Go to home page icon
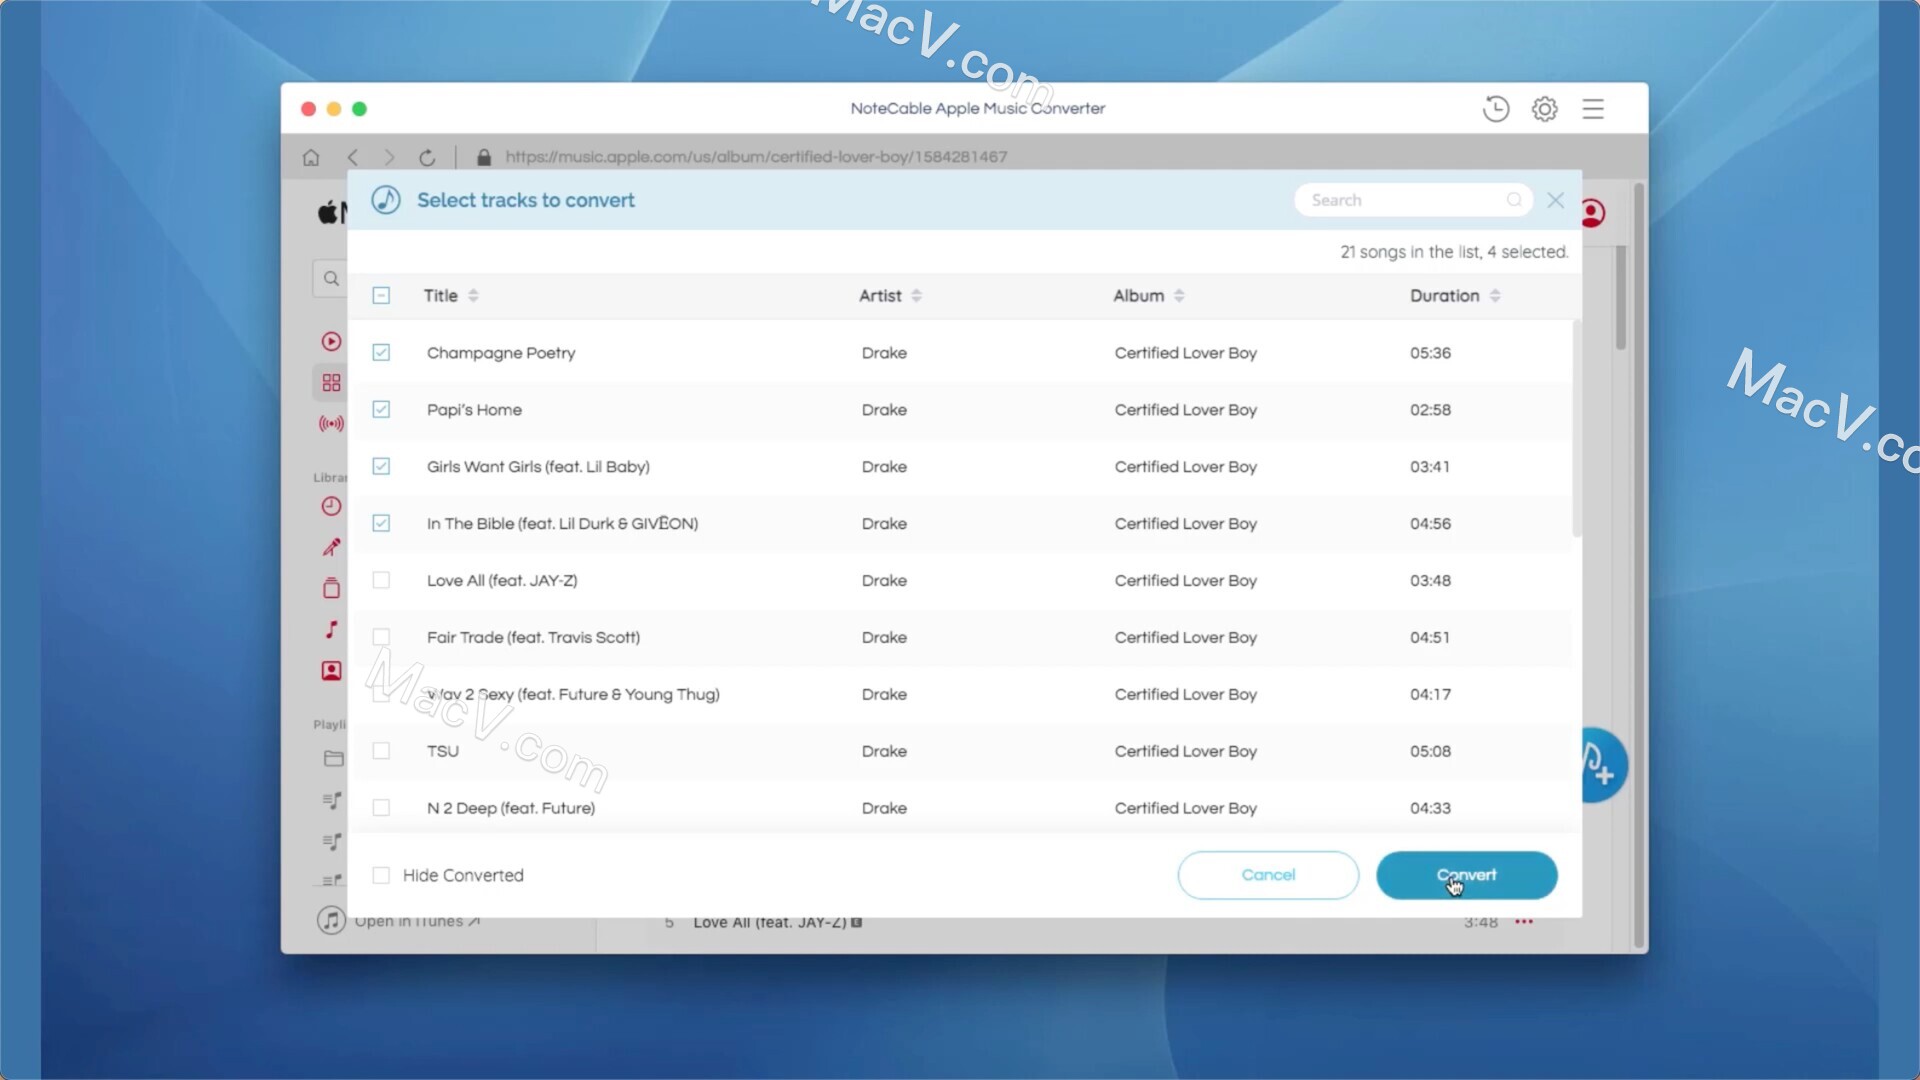 point(311,157)
